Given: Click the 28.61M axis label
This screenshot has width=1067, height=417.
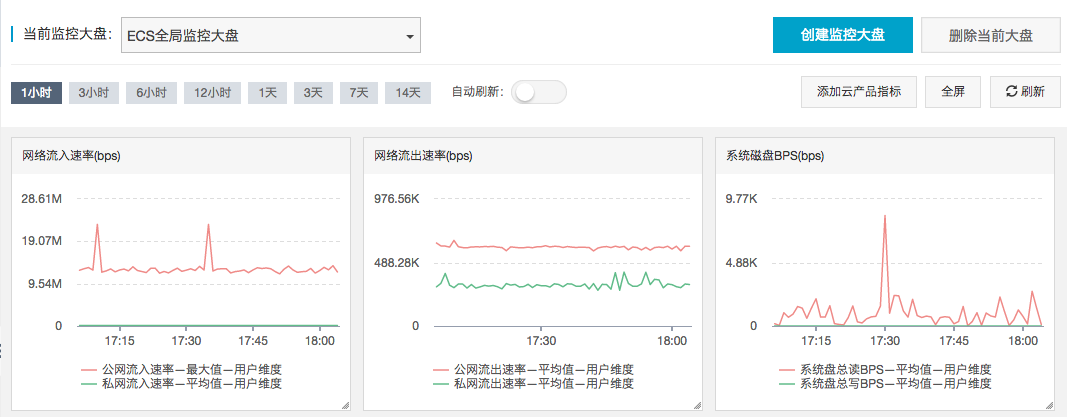Looking at the screenshot, I should [x=42, y=199].
